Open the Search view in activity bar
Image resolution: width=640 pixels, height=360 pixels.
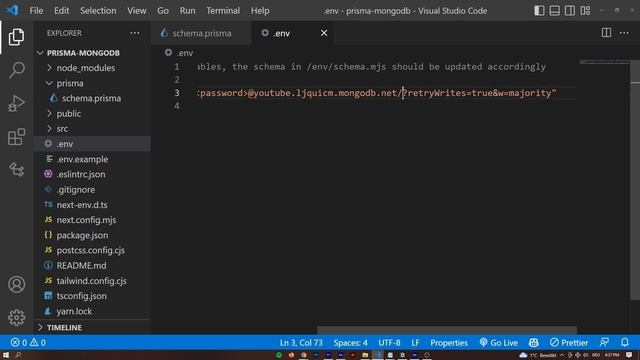click(16, 70)
